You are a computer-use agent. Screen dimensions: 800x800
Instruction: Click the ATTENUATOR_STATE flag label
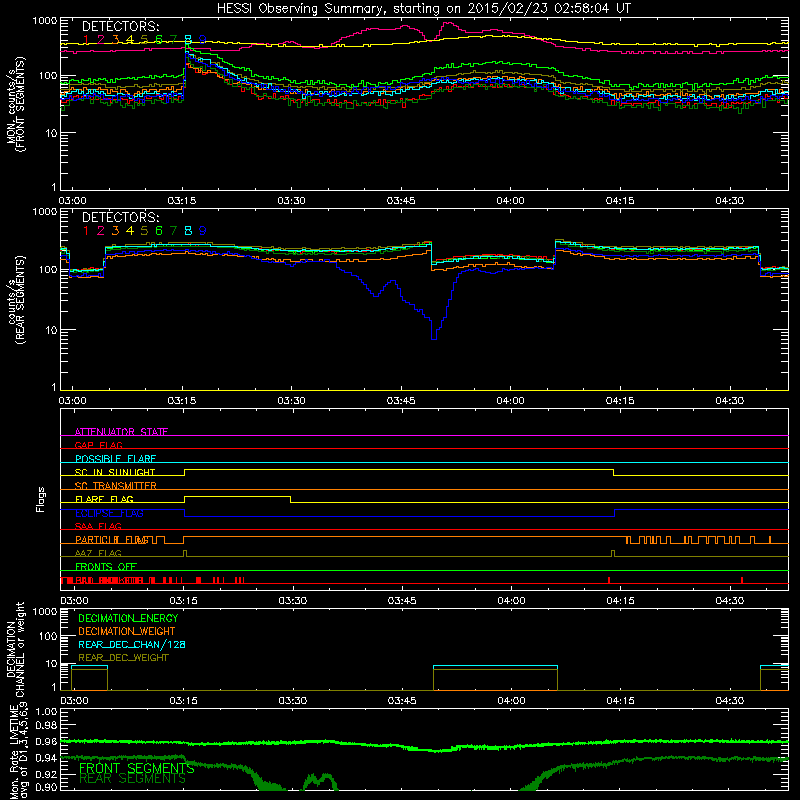click(121, 432)
